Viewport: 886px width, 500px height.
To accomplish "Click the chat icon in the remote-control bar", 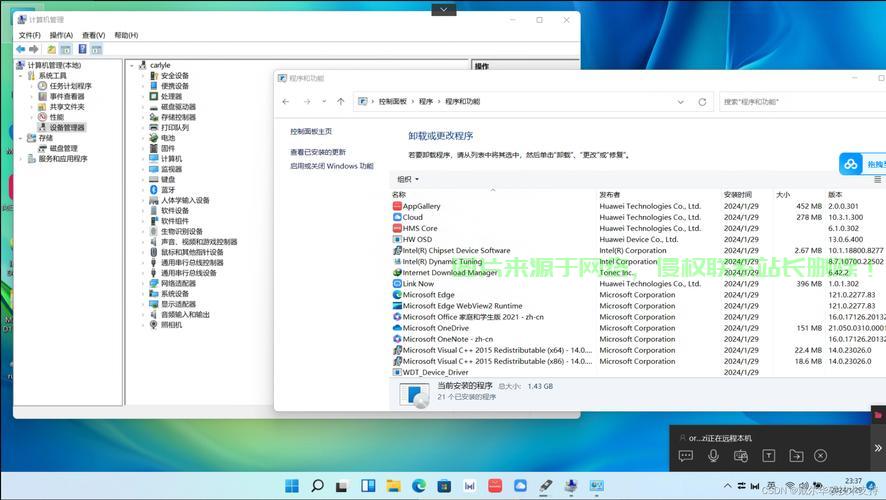I will pyautogui.click(x=686, y=456).
